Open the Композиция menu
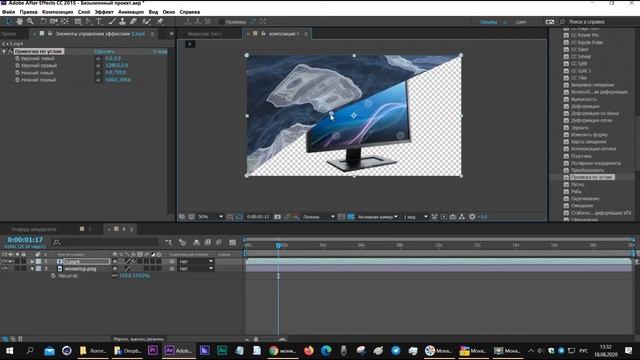 (x=58, y=12)
